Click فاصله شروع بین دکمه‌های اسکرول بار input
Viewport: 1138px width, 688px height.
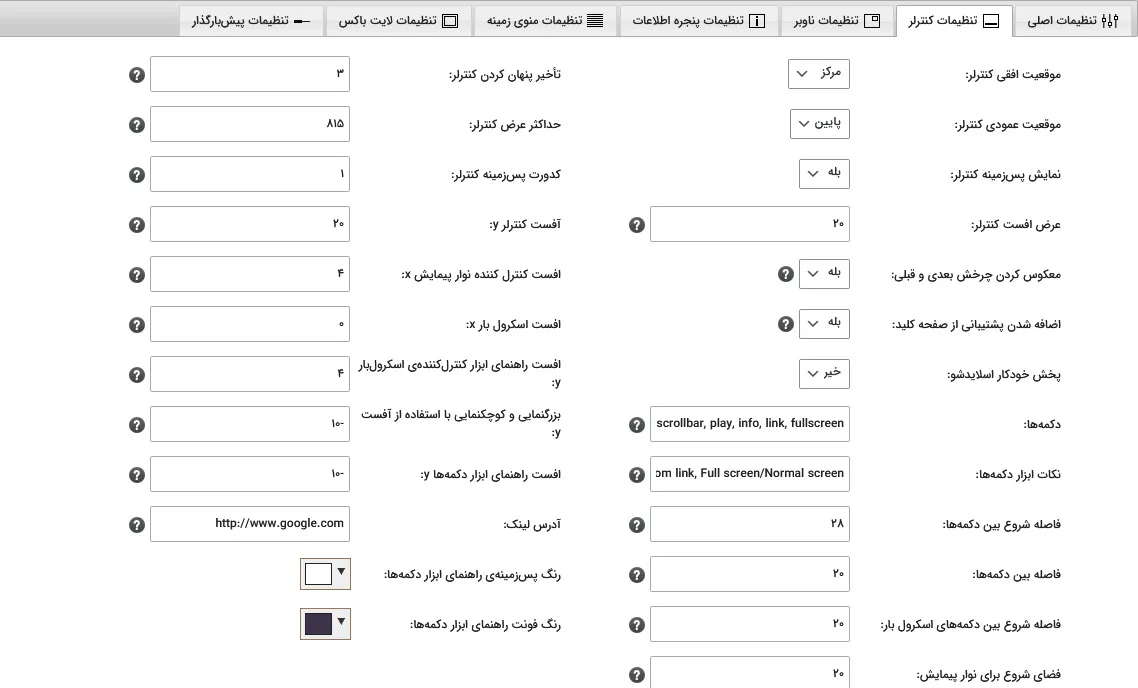750,624
